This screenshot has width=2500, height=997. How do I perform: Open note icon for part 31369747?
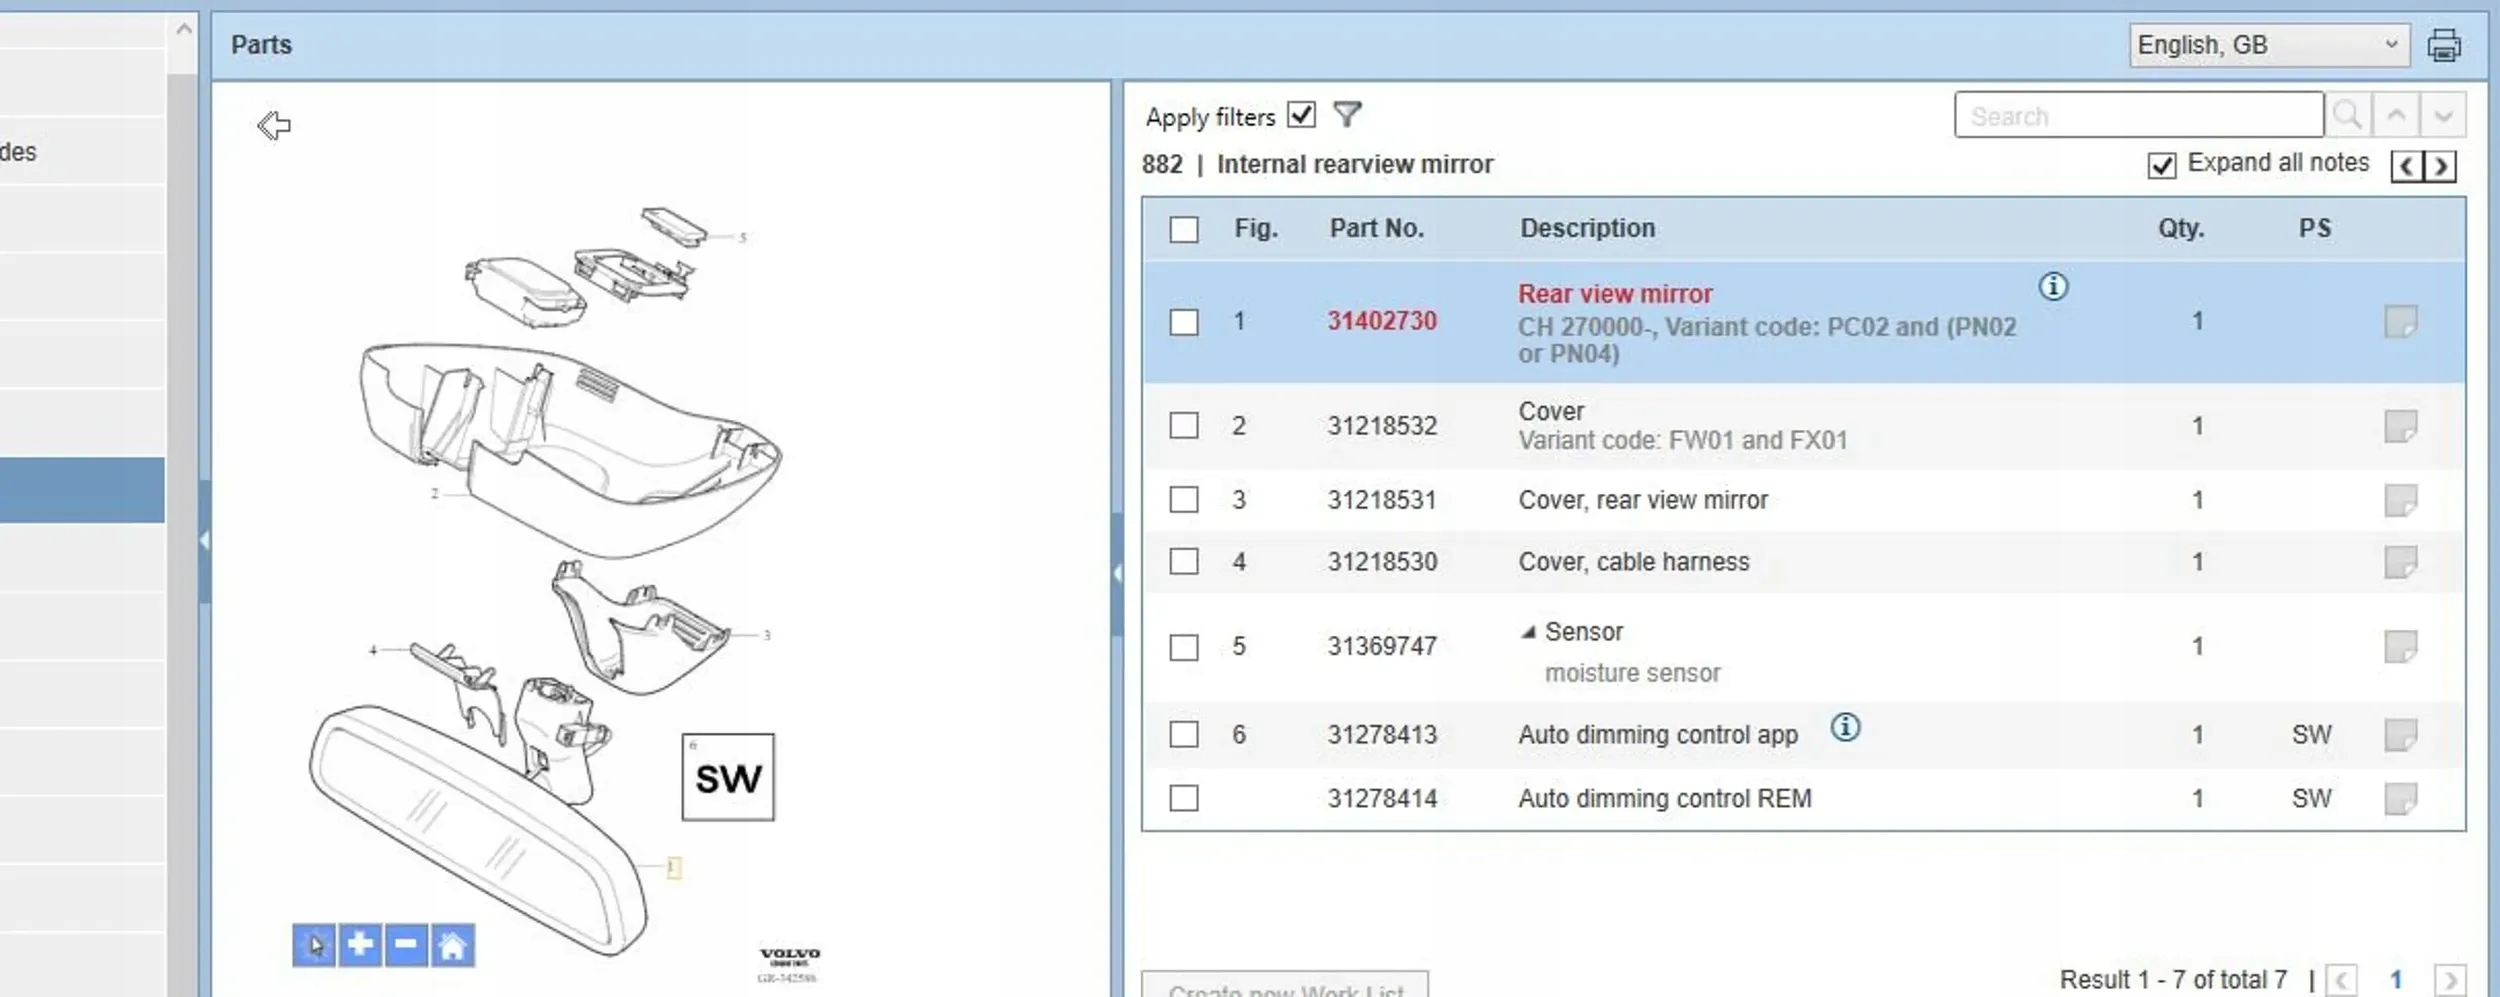[x=2400, y=647]
